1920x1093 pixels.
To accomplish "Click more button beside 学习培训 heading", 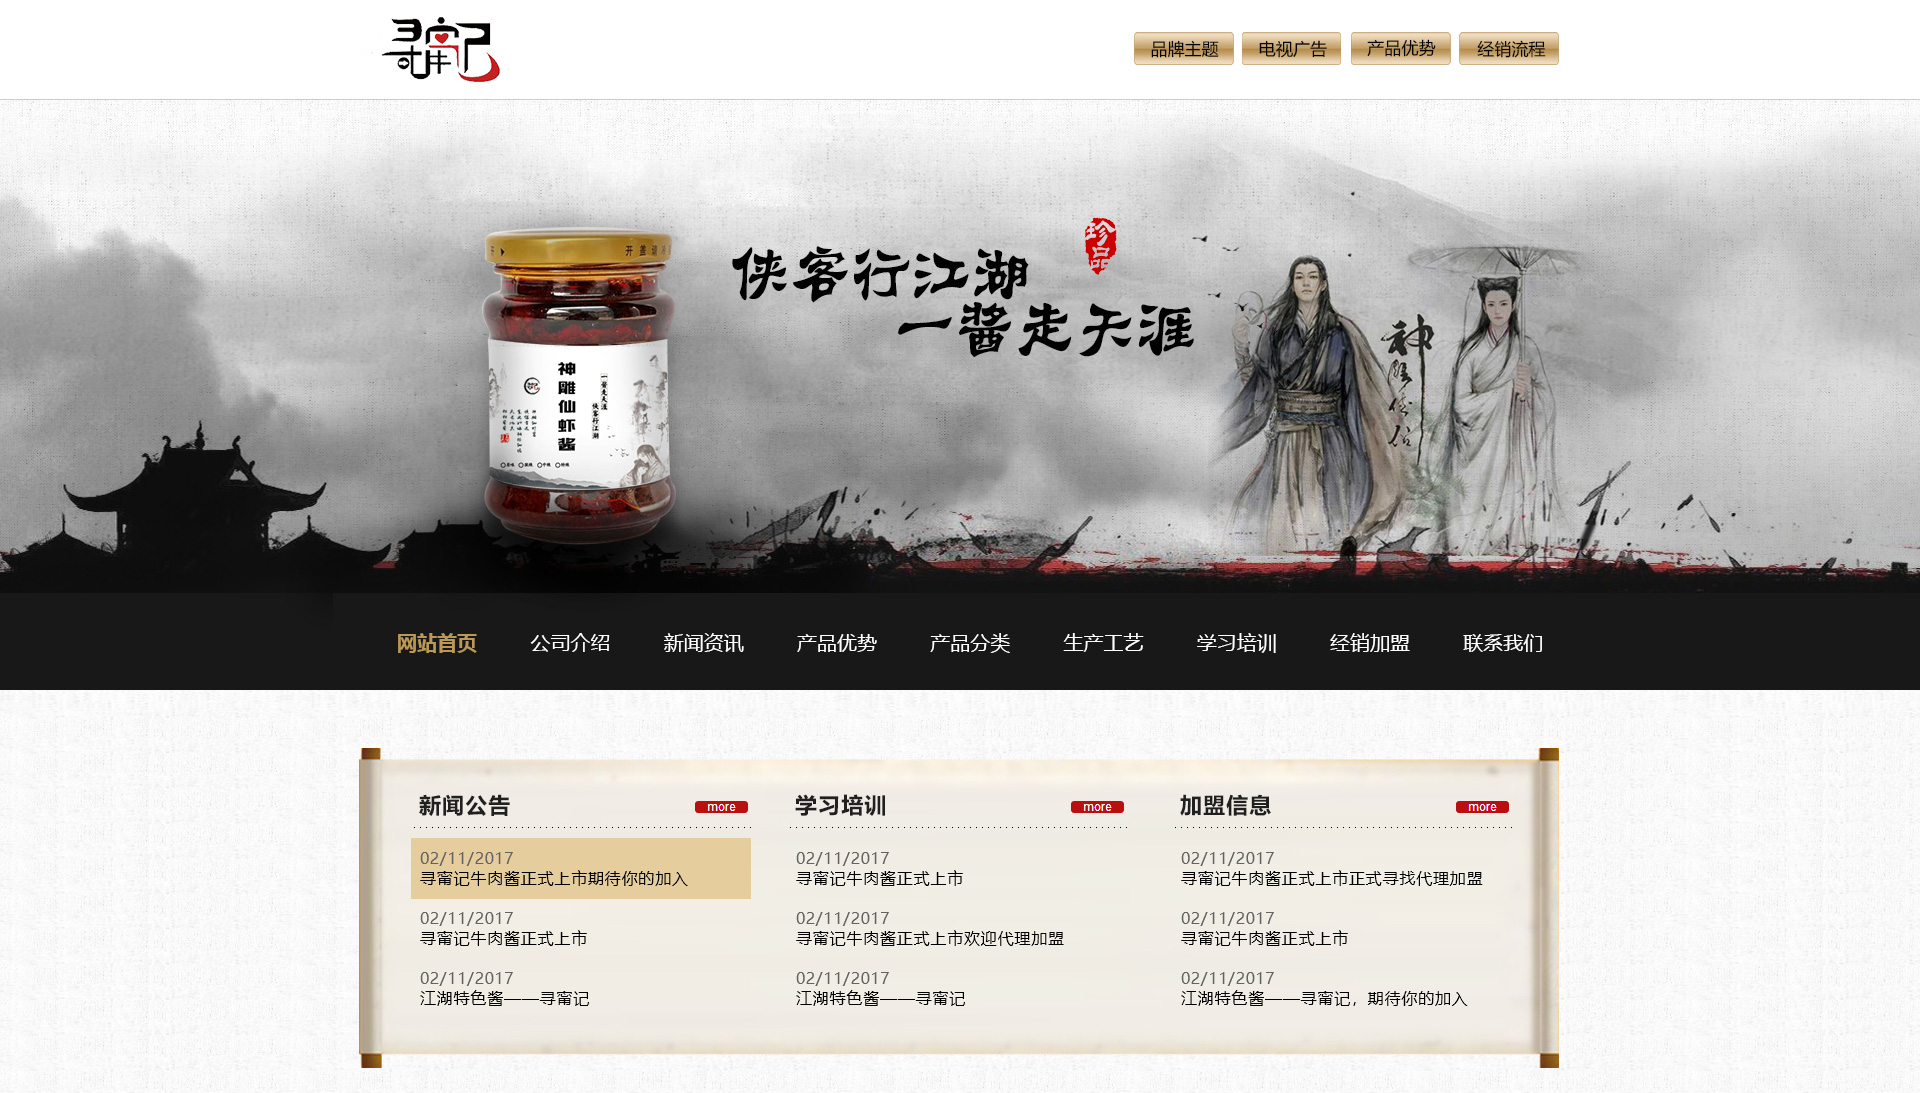I will coord(1097,807).
